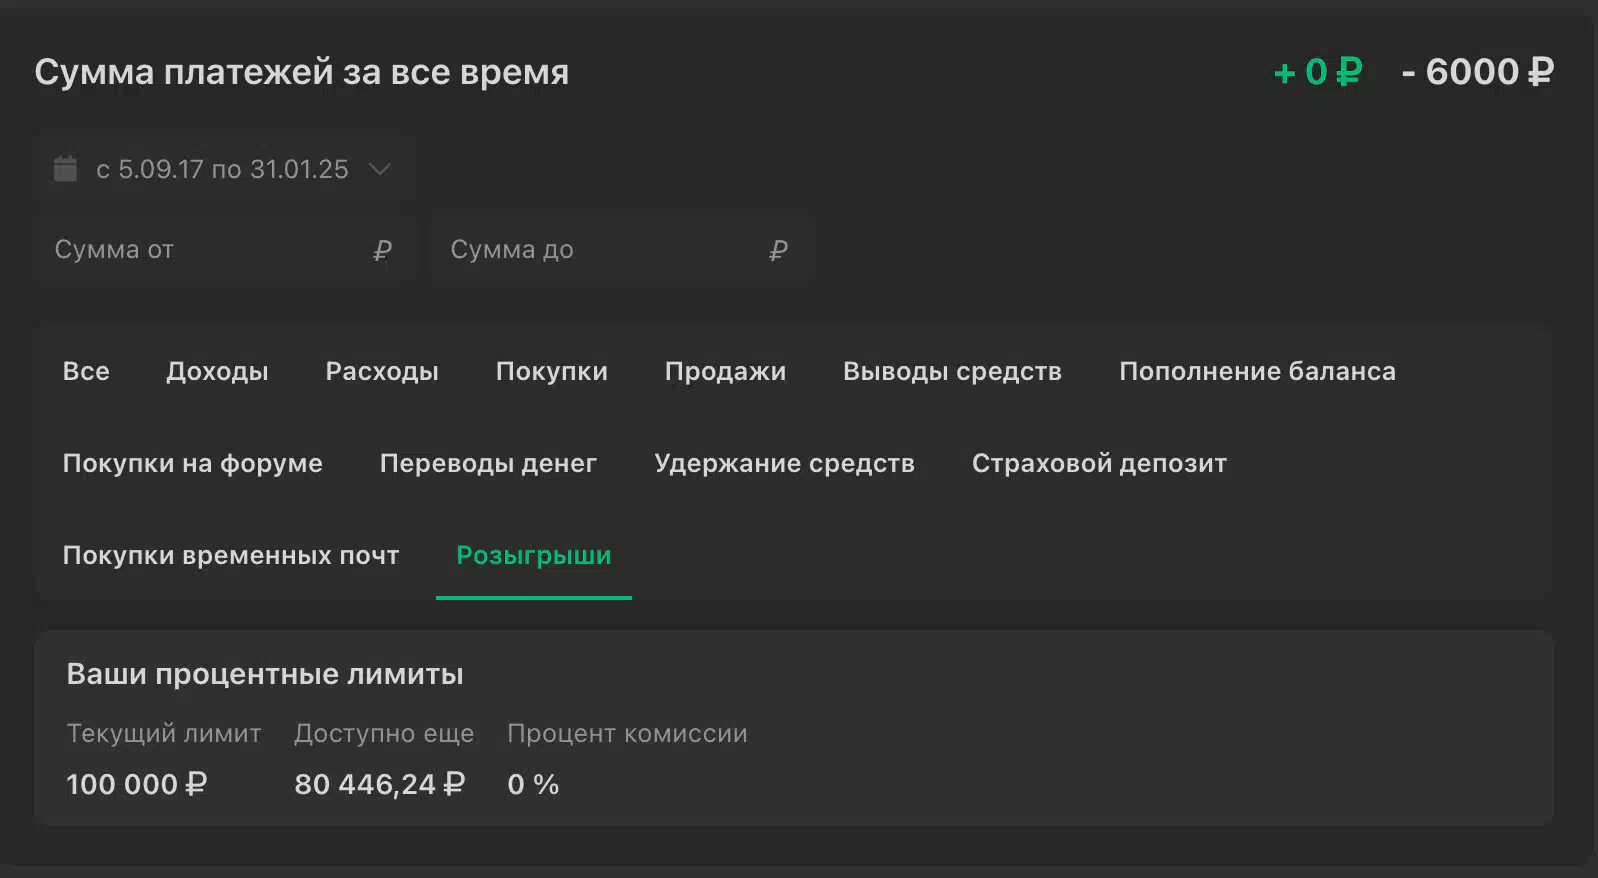This screenshot has width=1598, height=878.
Task: Click the calendar icon in date filter
Action: pyautogui.click(x=65, y=169)
